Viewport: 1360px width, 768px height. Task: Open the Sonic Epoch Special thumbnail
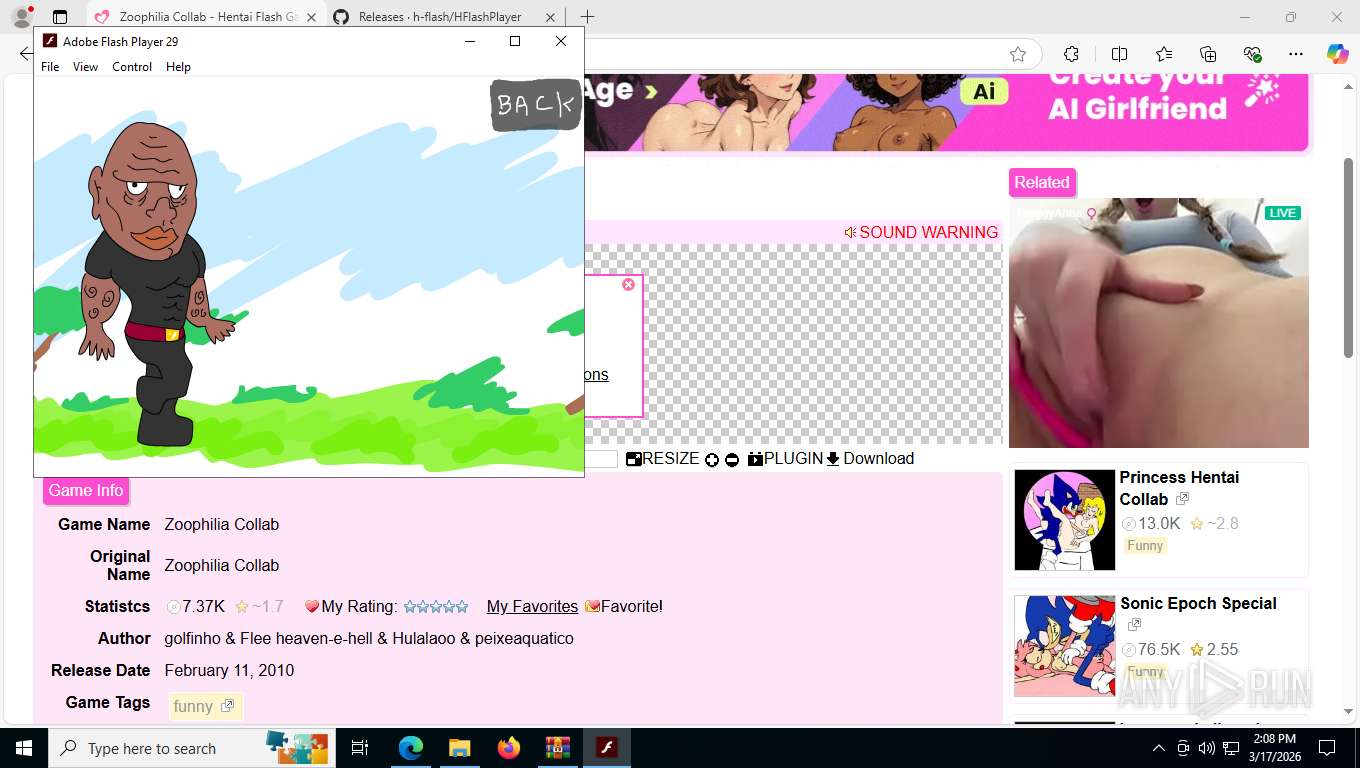1064,646
